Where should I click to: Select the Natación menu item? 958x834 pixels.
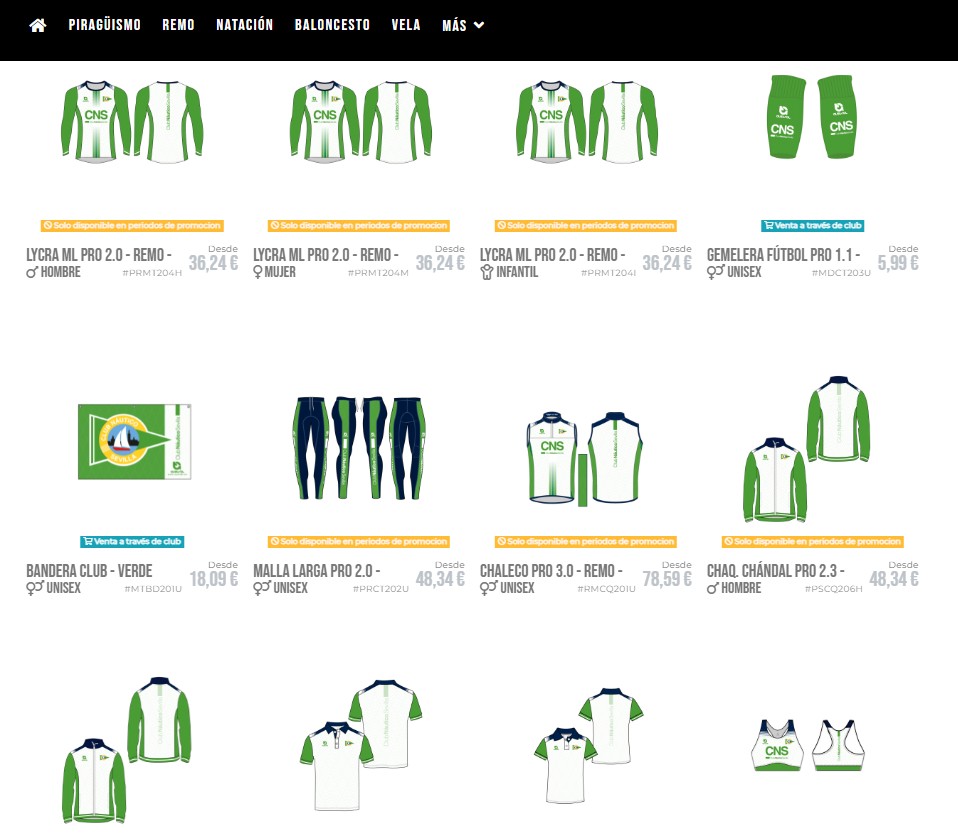tap(244, 25)
